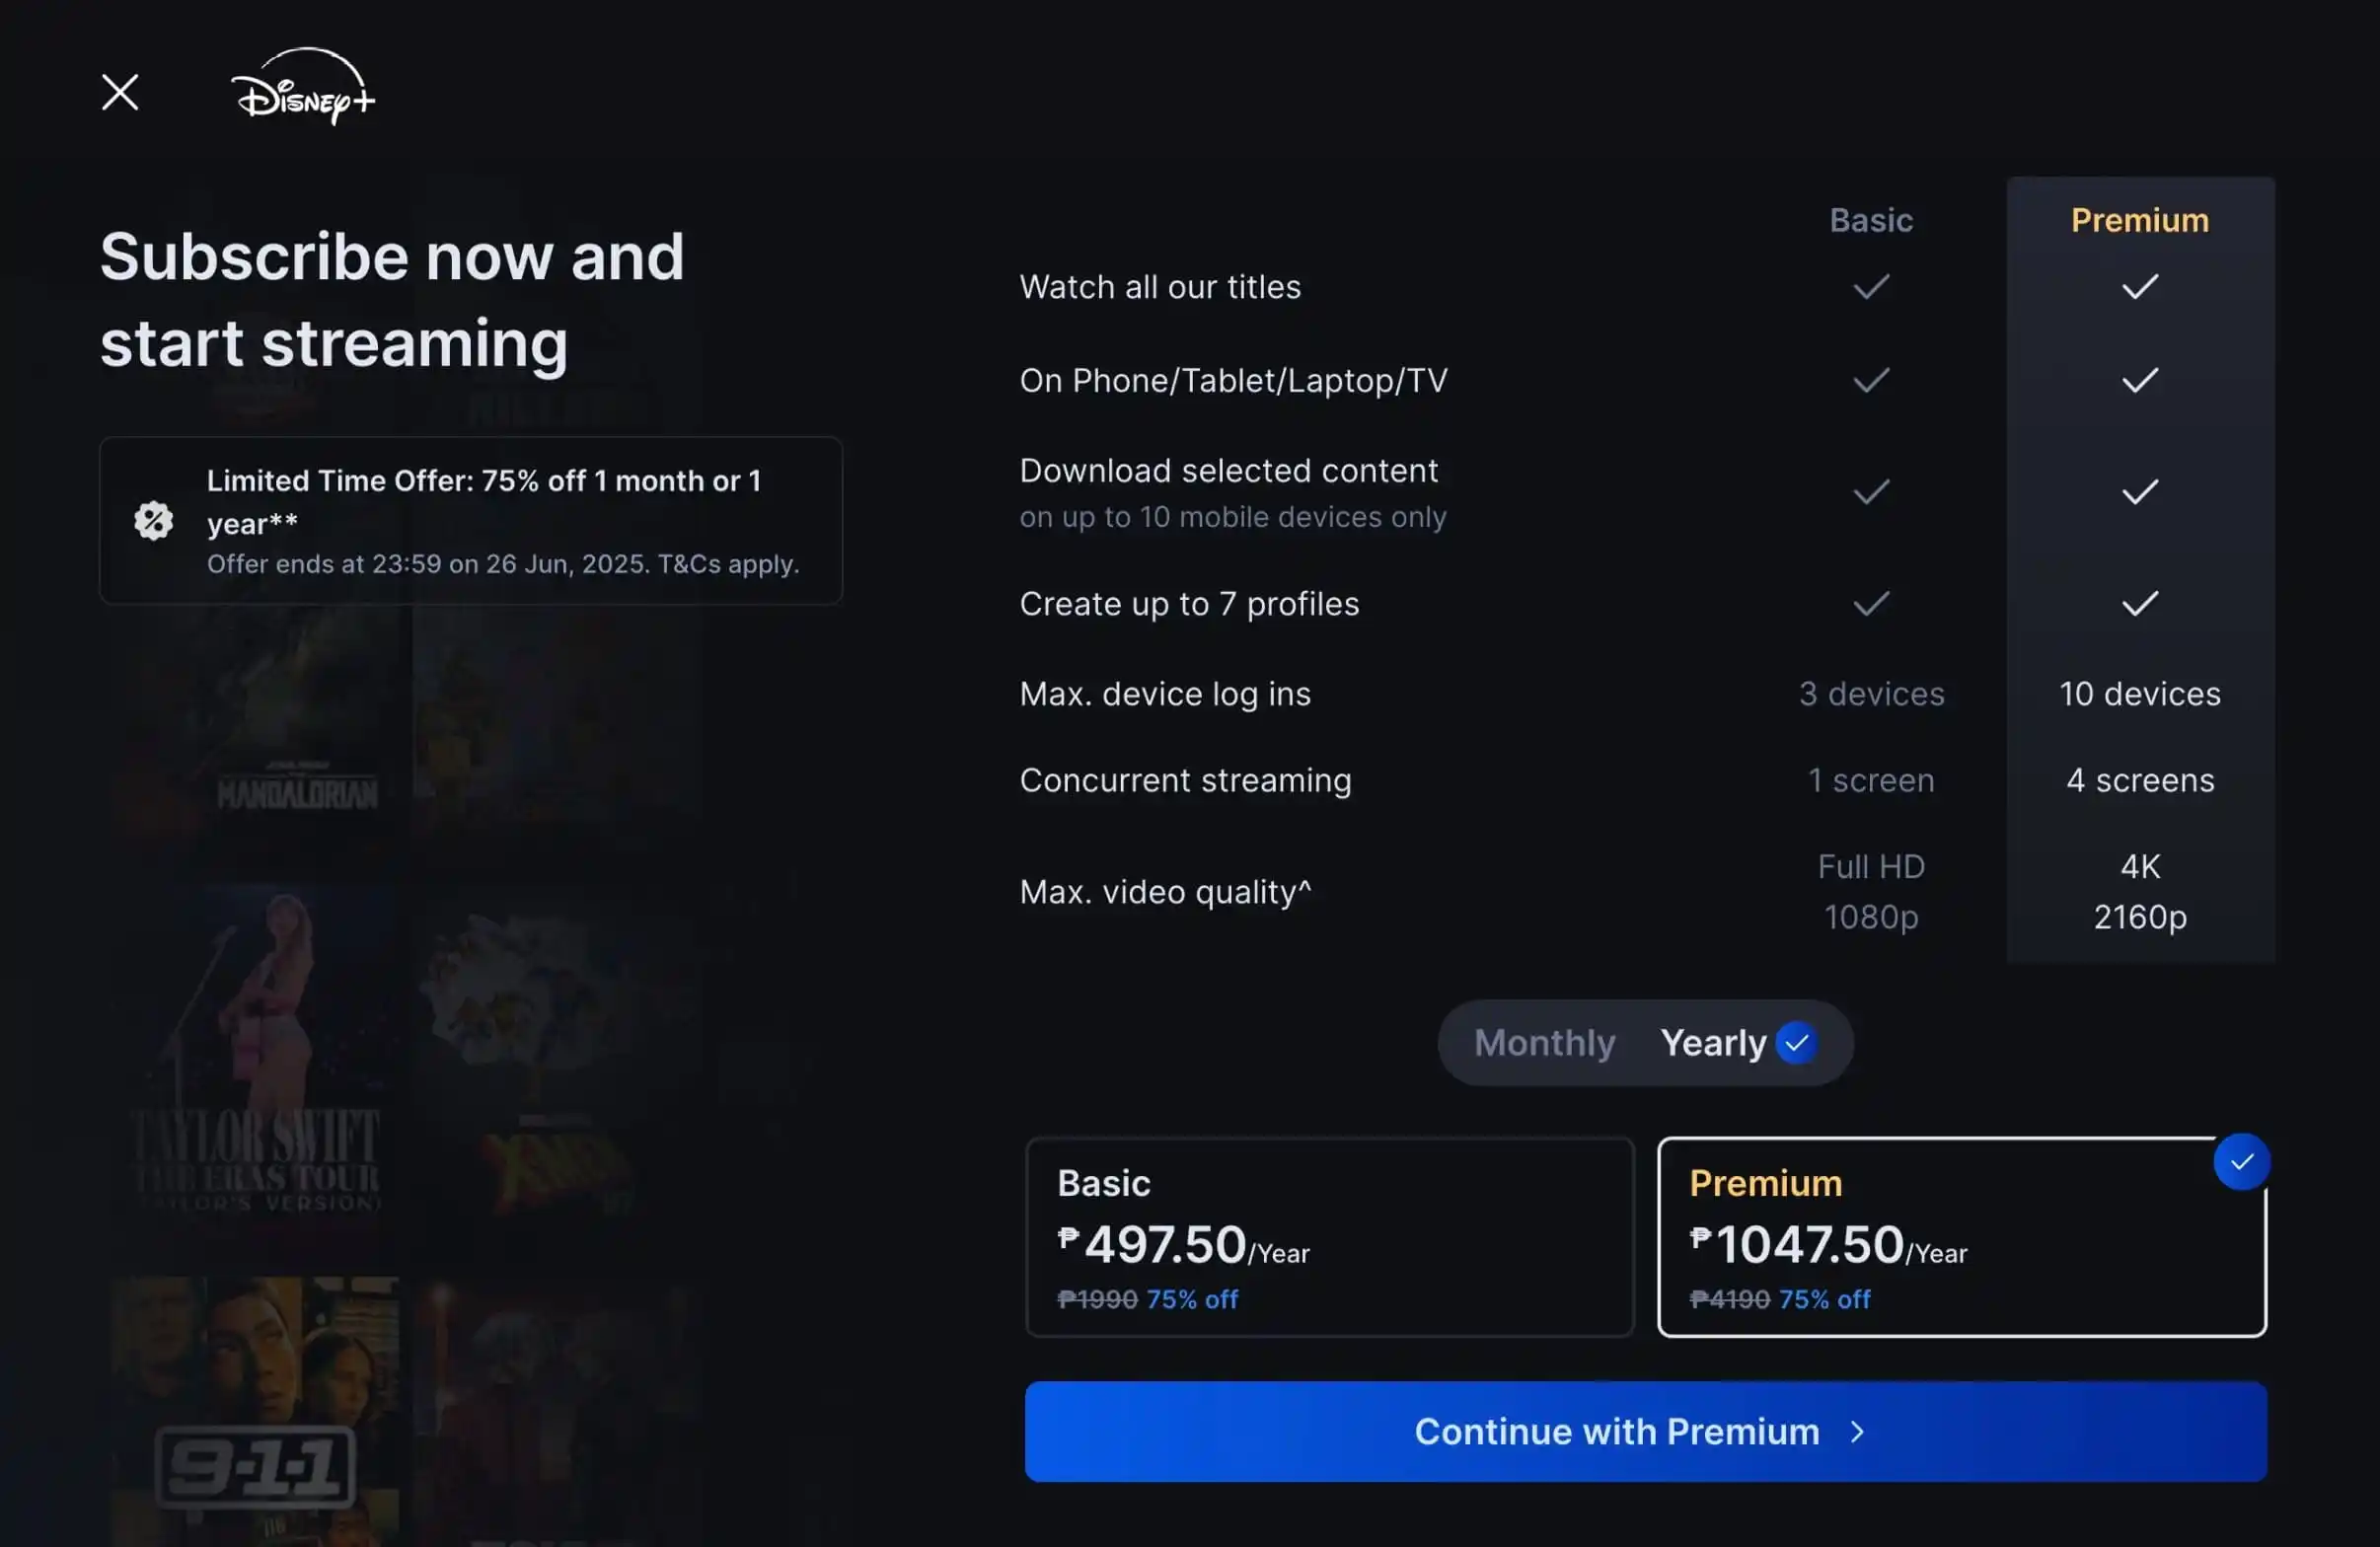Click the checkmark under Basic for Download content

coord(1870,491)
